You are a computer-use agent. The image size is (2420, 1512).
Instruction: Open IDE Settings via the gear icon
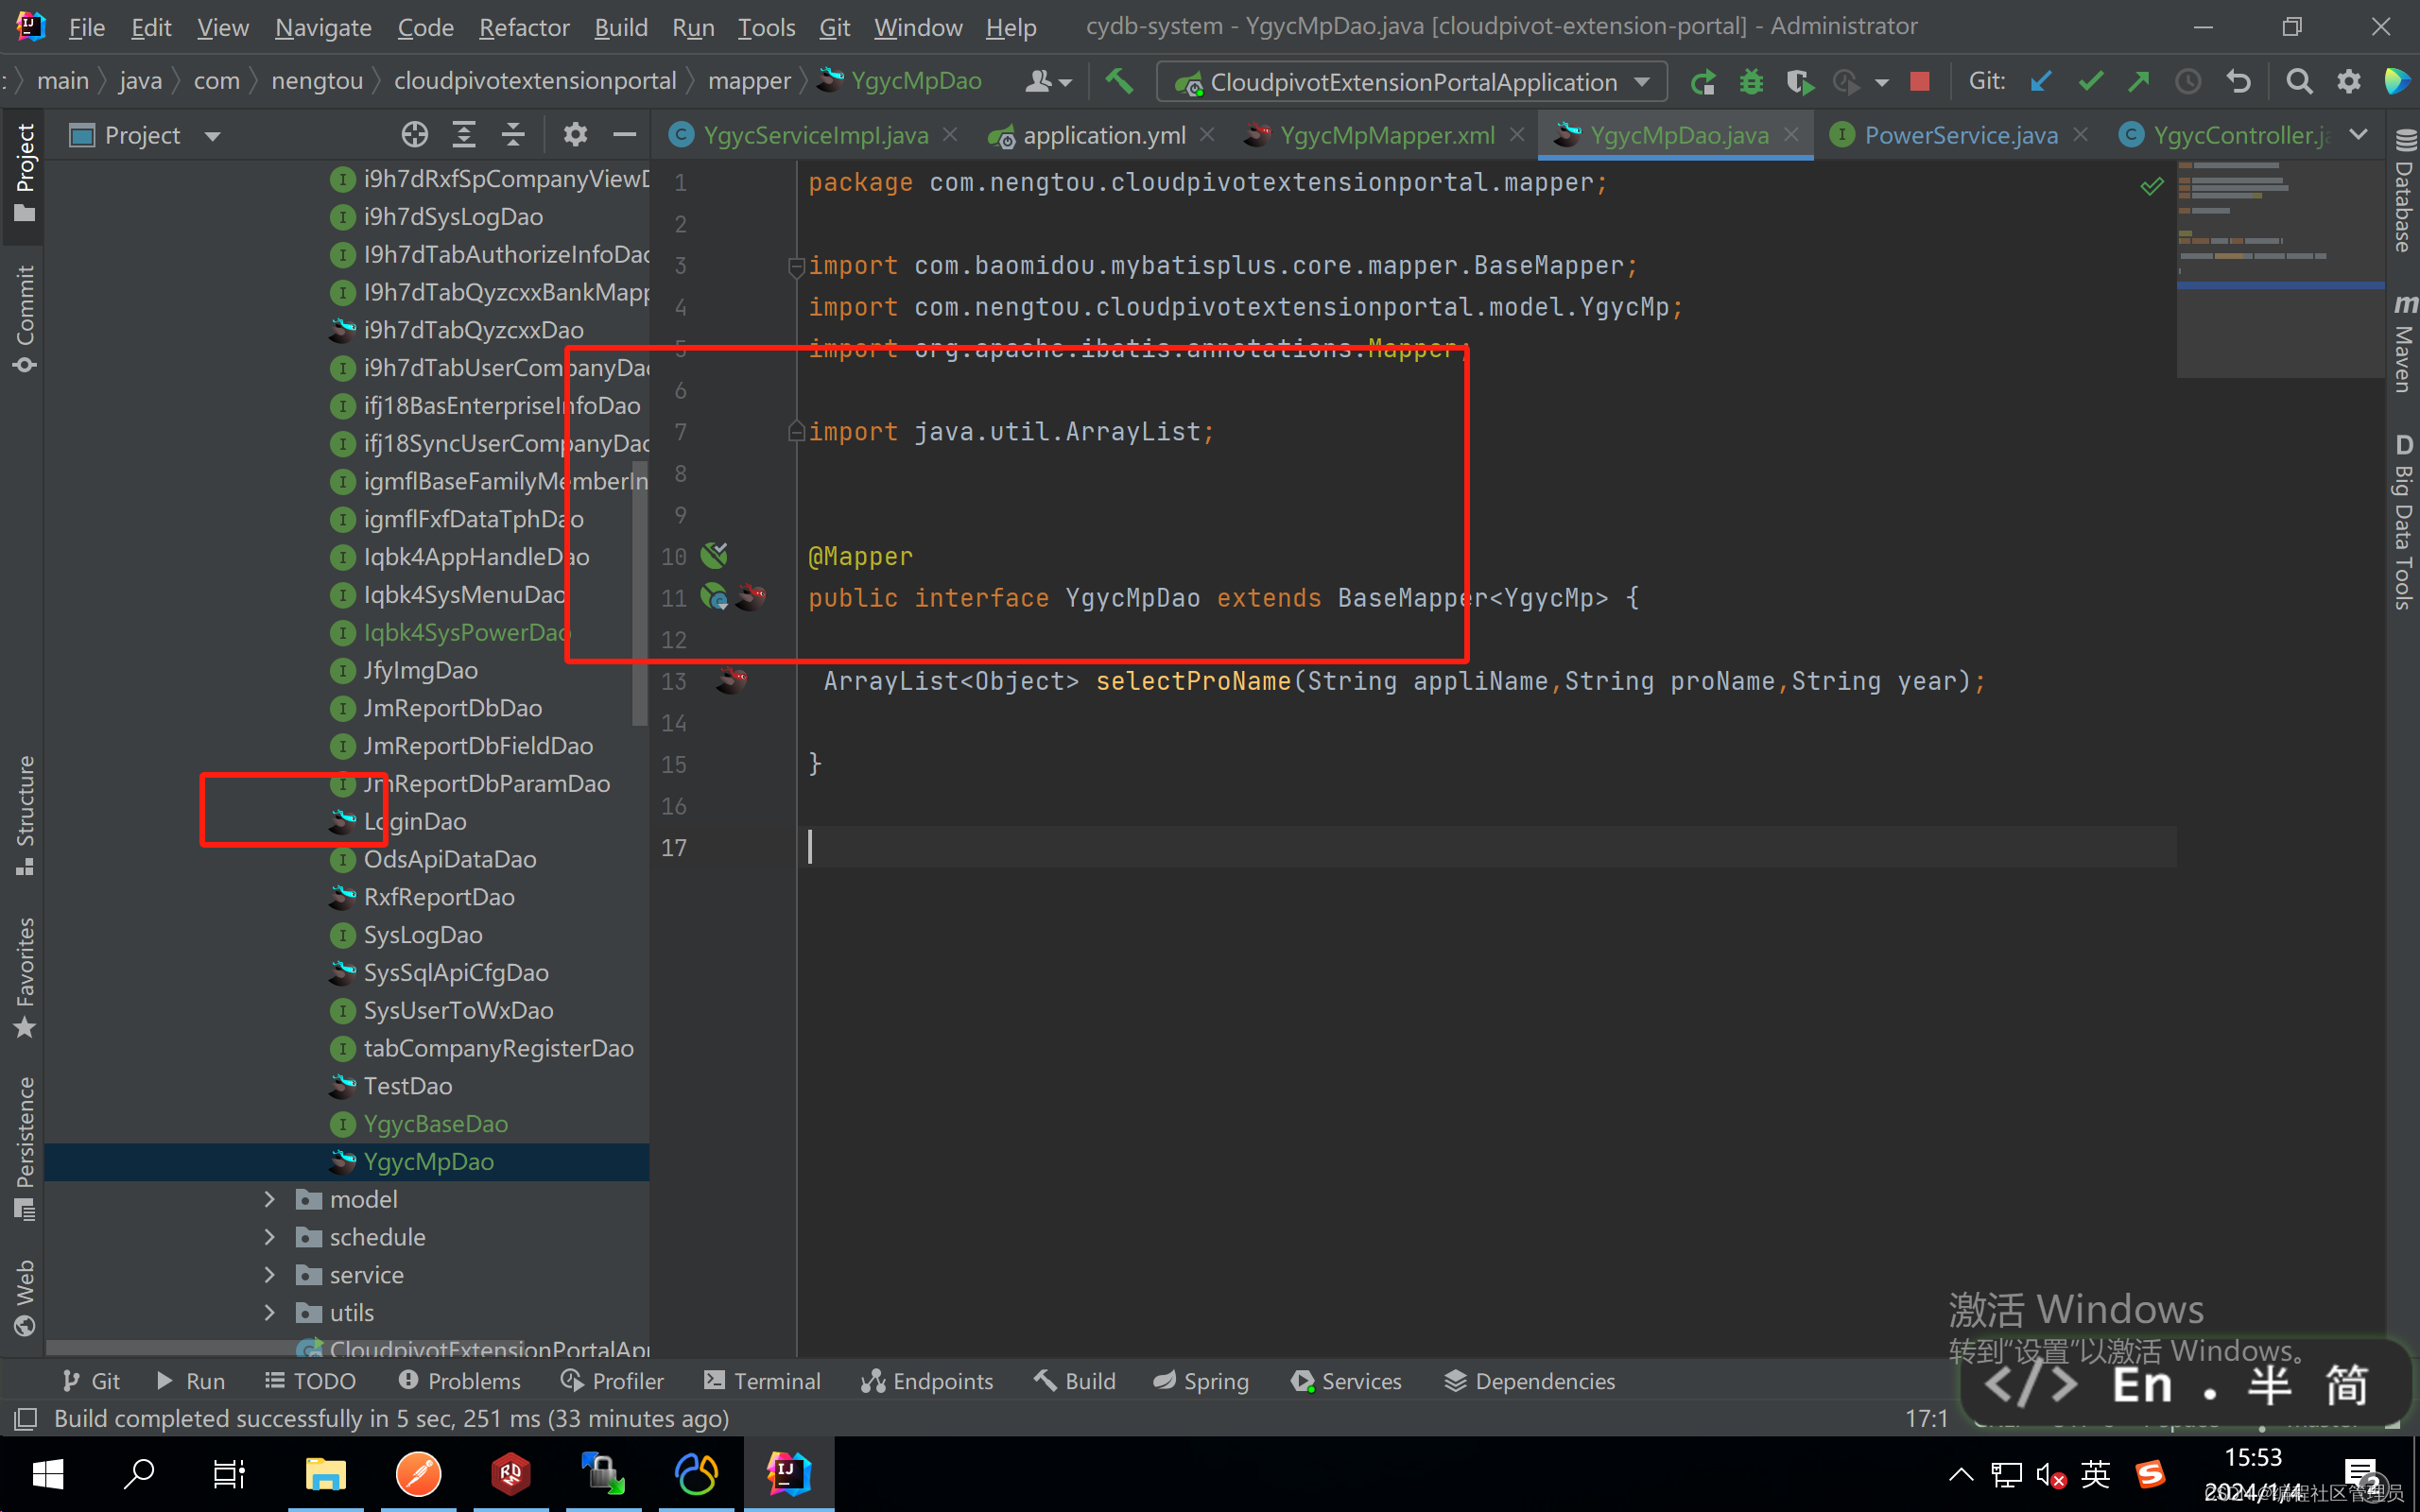pos(2349,81)
